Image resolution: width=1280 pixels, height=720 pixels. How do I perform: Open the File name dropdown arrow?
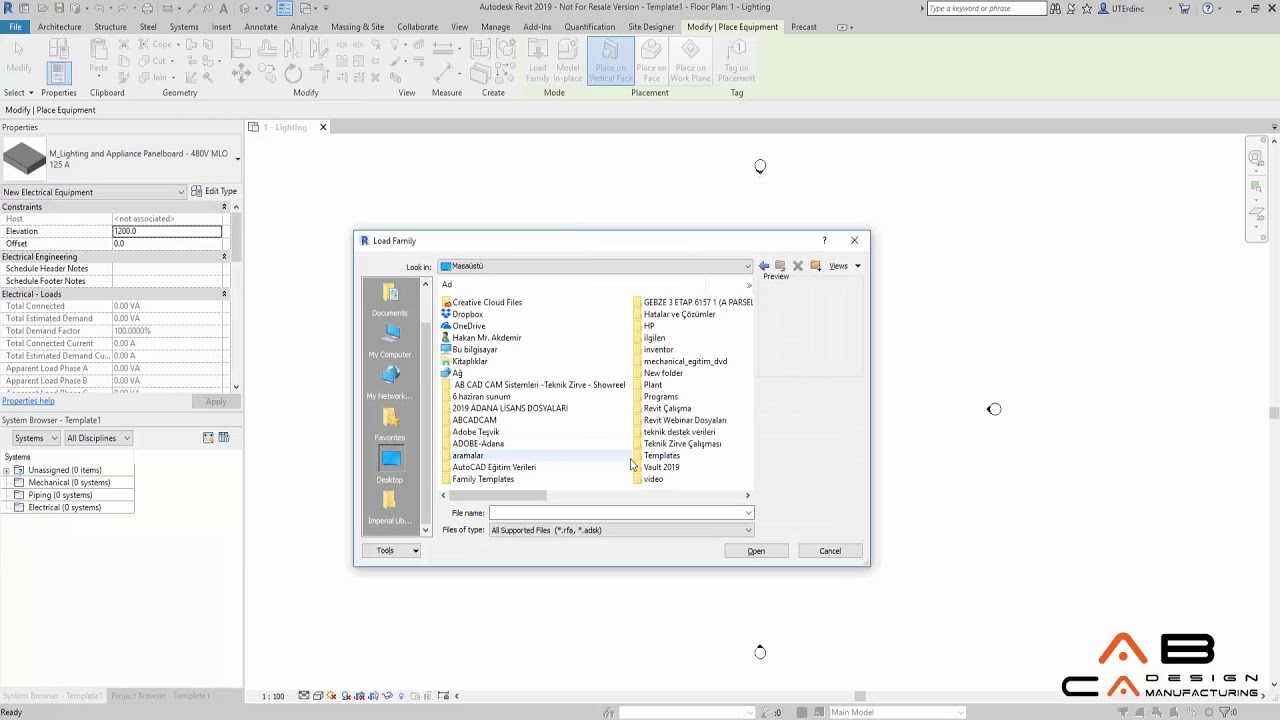point(748,513)
